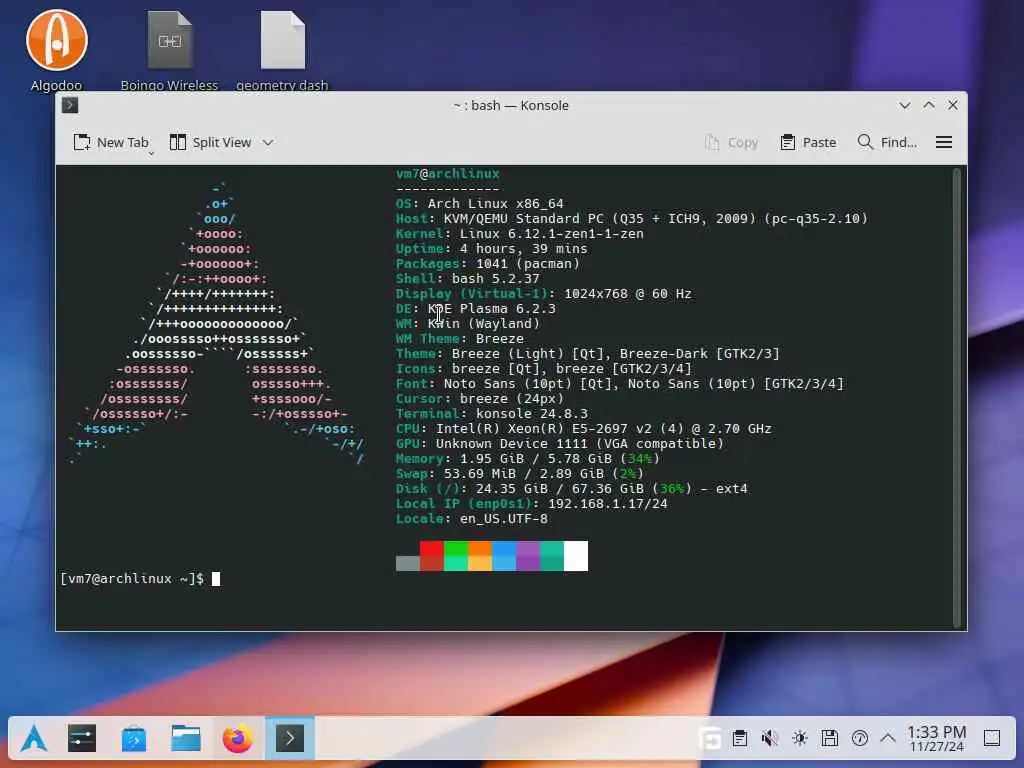1024x768 pixels.
Task: Click the 'Packages: 1041 (pacman)' line
Action: pos(488,264)
